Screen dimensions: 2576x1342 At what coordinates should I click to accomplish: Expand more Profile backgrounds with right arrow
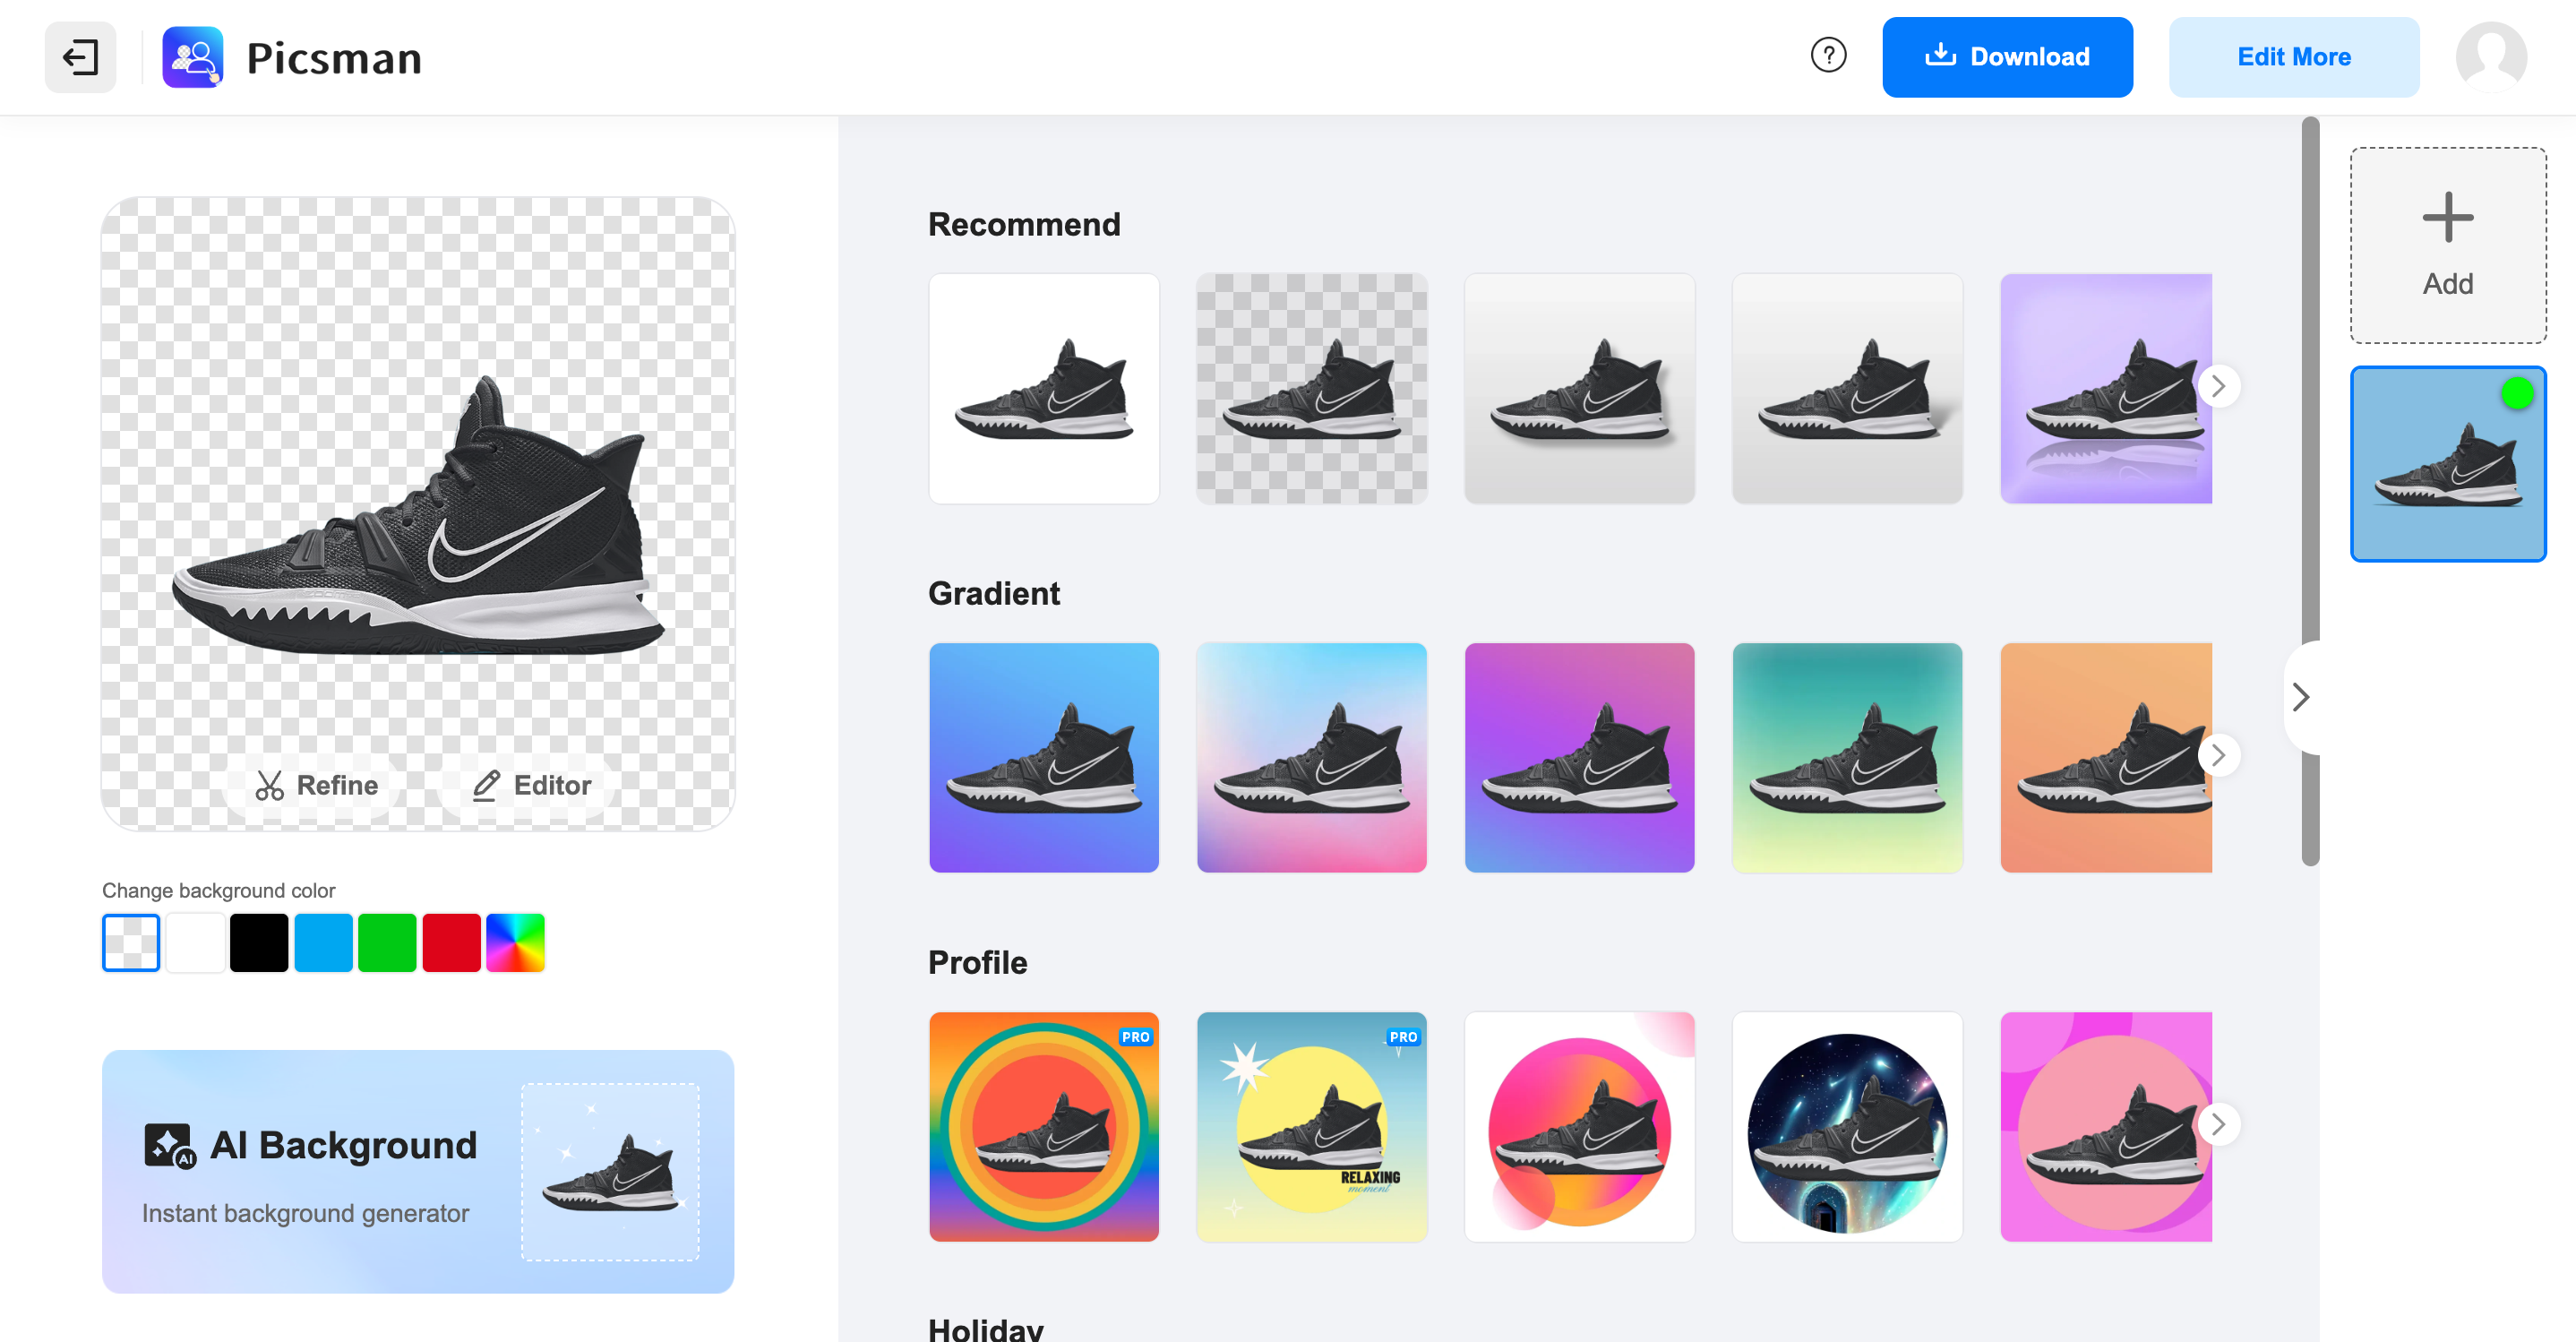pos(2219,1124)
